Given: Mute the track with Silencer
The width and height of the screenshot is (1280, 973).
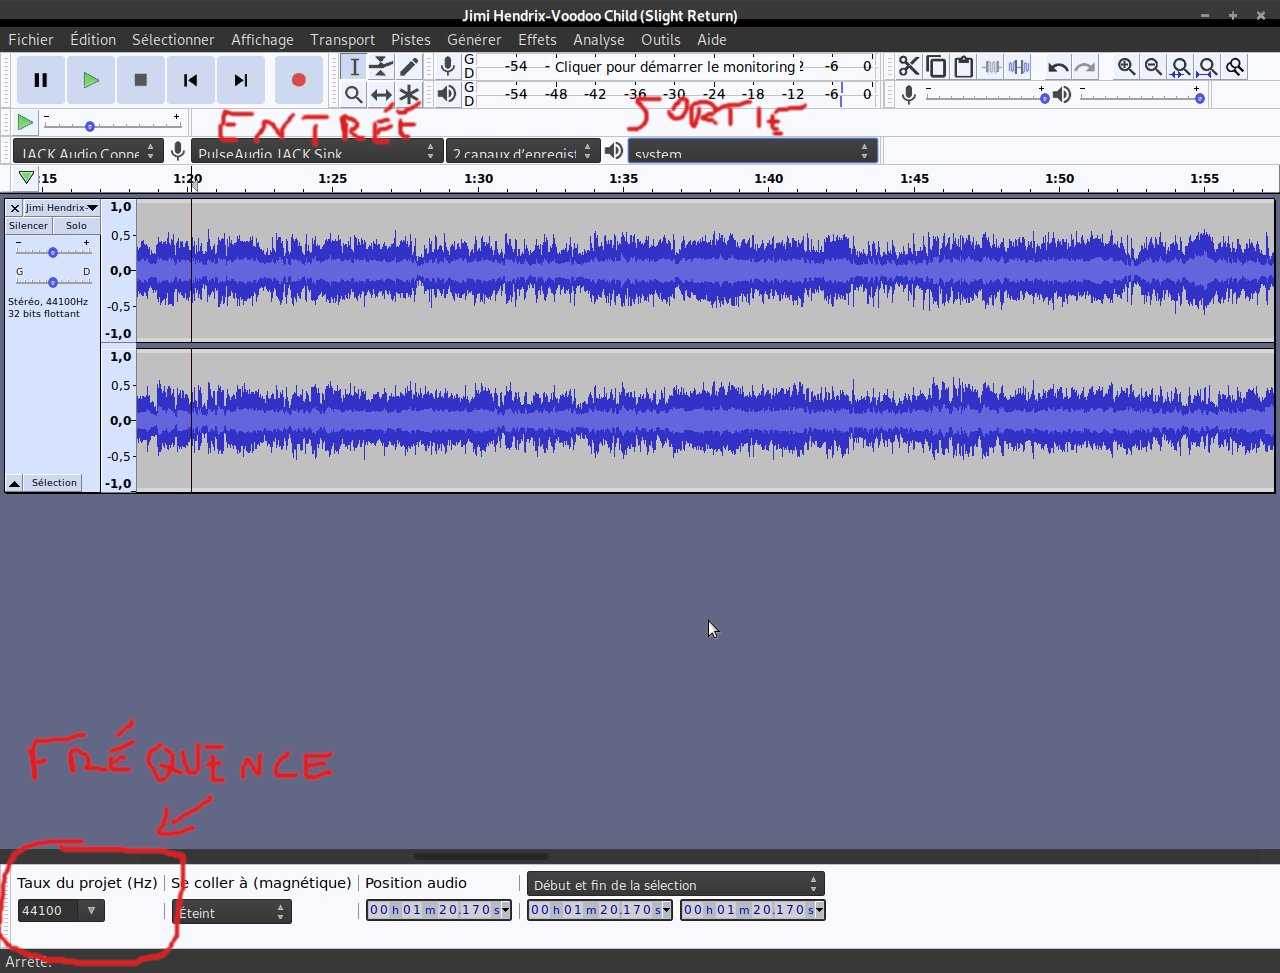Looking at the screenshot, I should coord(28,226).
